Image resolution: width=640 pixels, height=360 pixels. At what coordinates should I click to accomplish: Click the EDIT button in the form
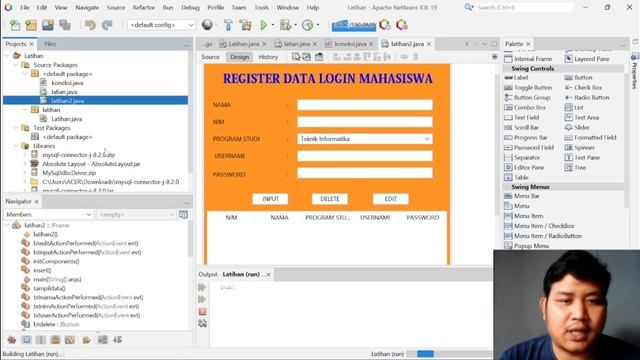(x=391, y=199)
